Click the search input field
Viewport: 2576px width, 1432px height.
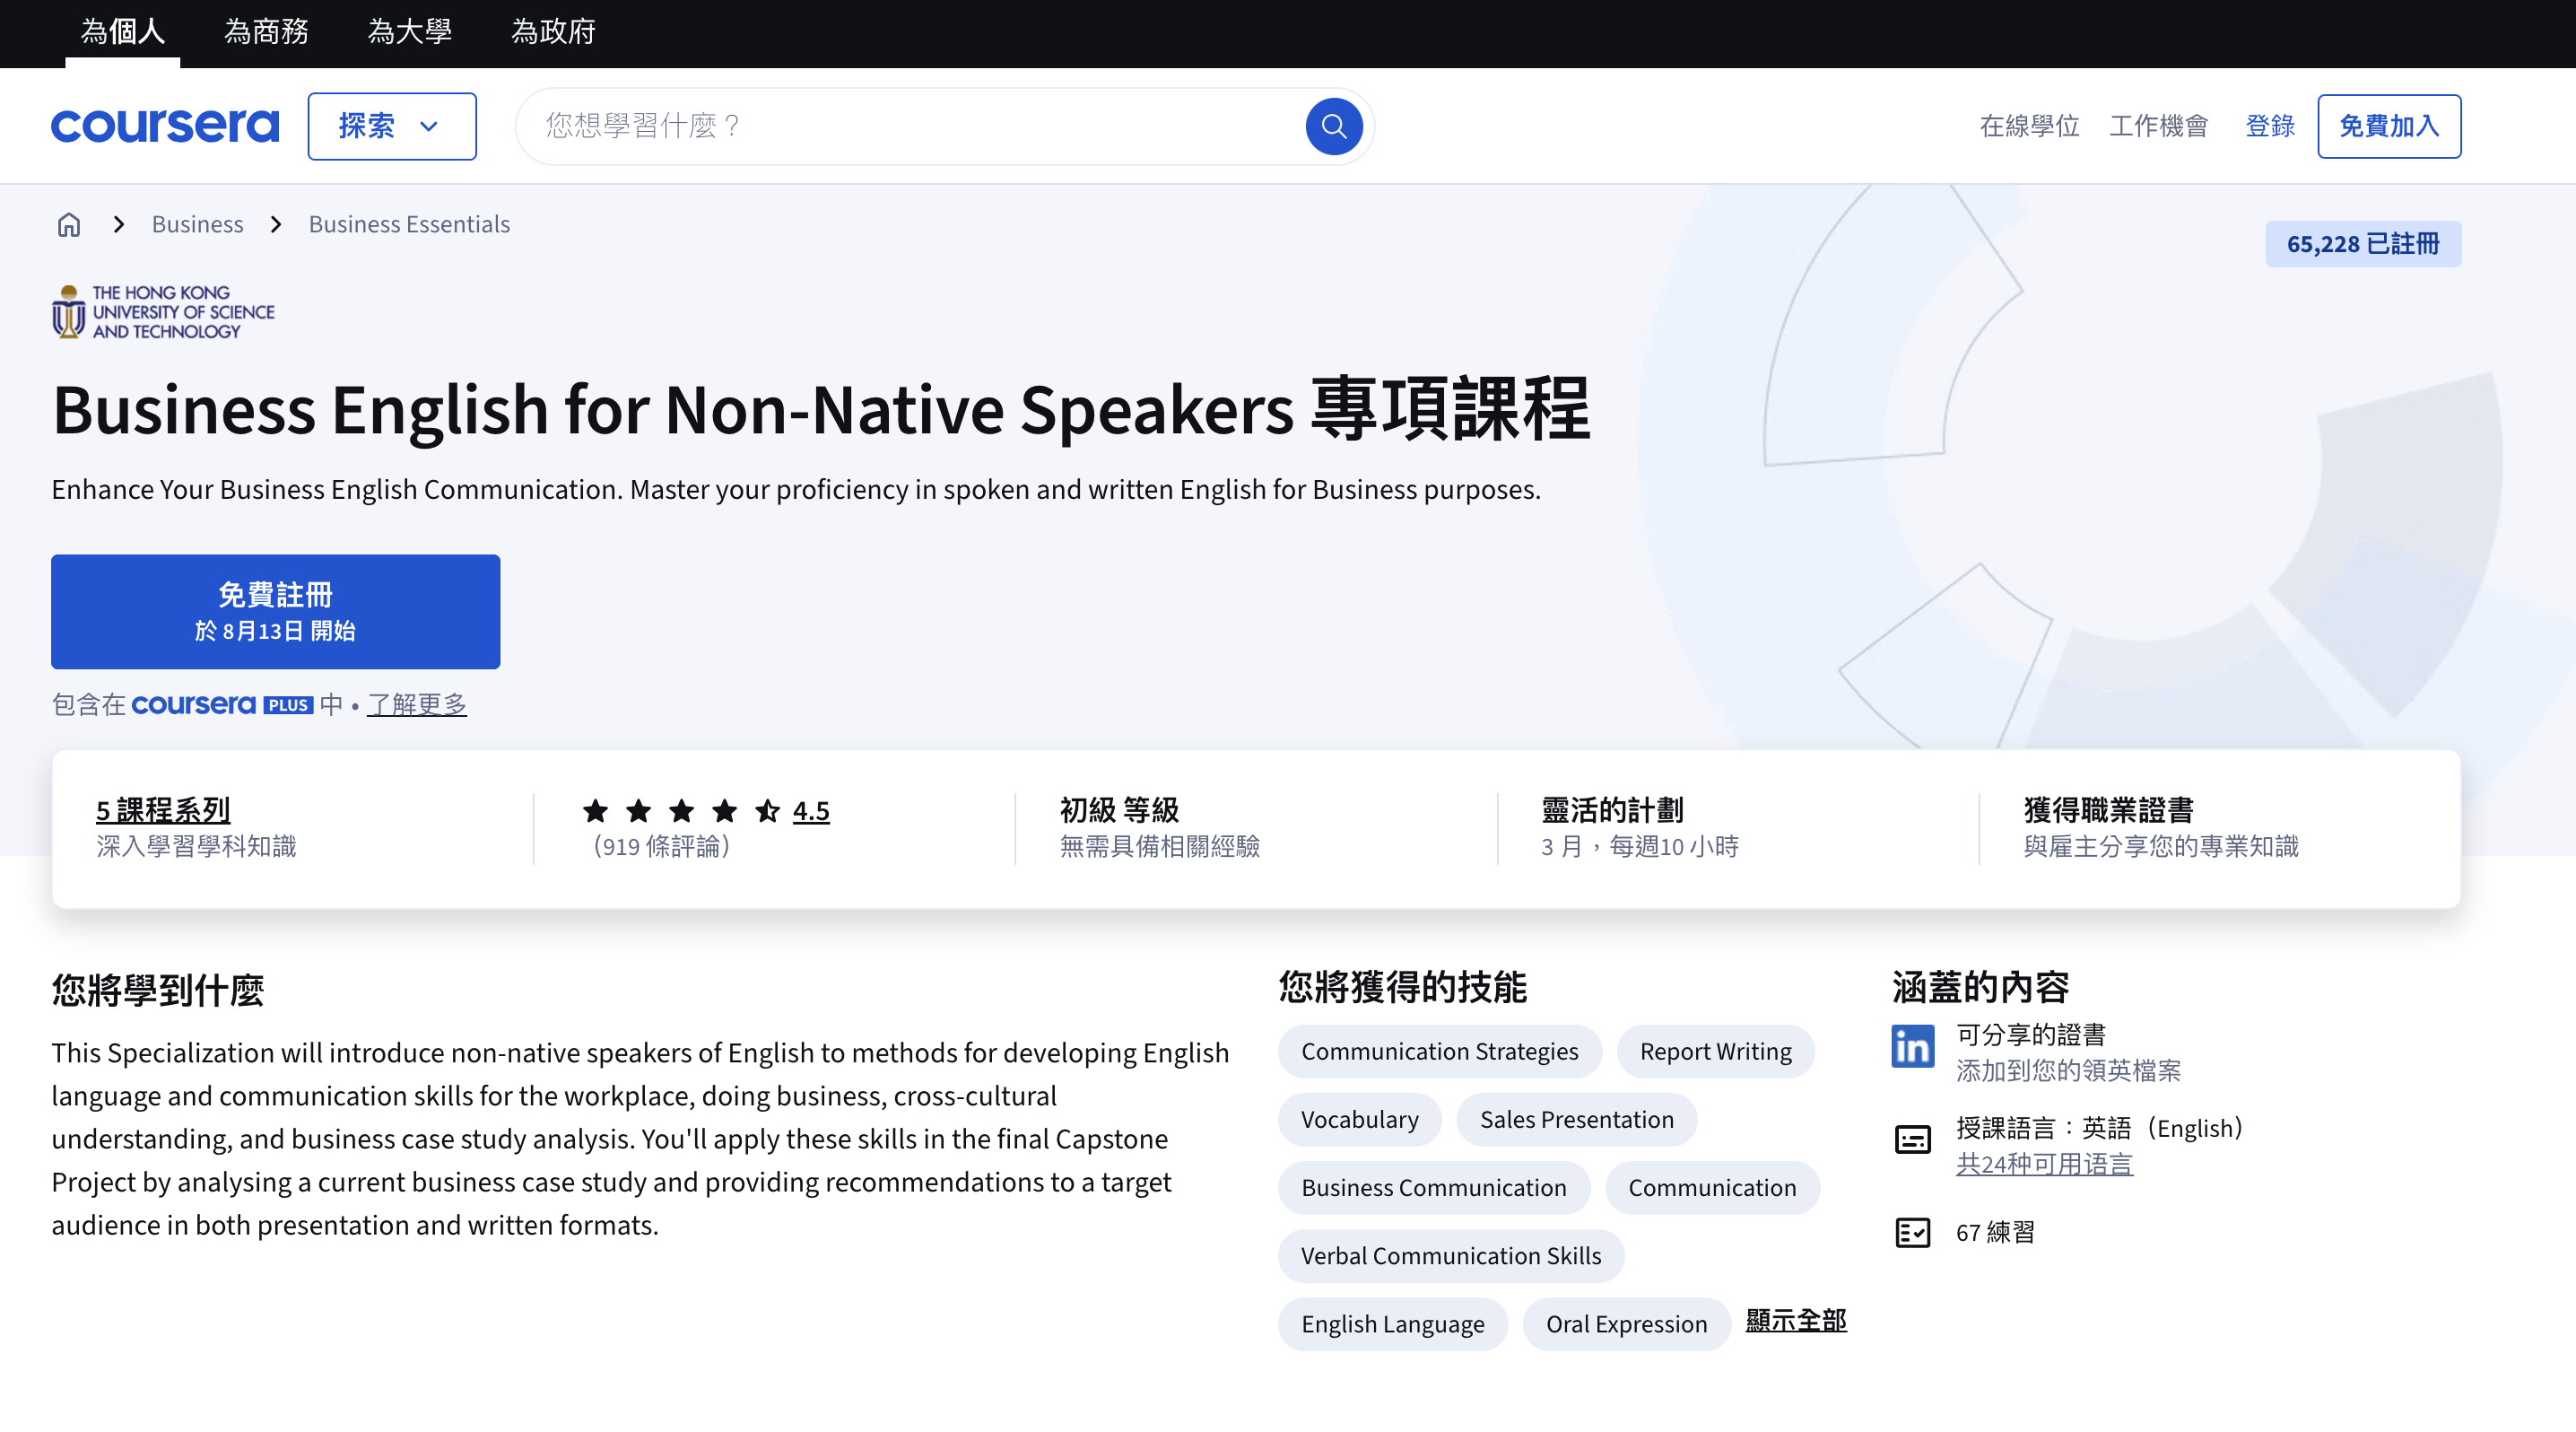click(900, 126)
